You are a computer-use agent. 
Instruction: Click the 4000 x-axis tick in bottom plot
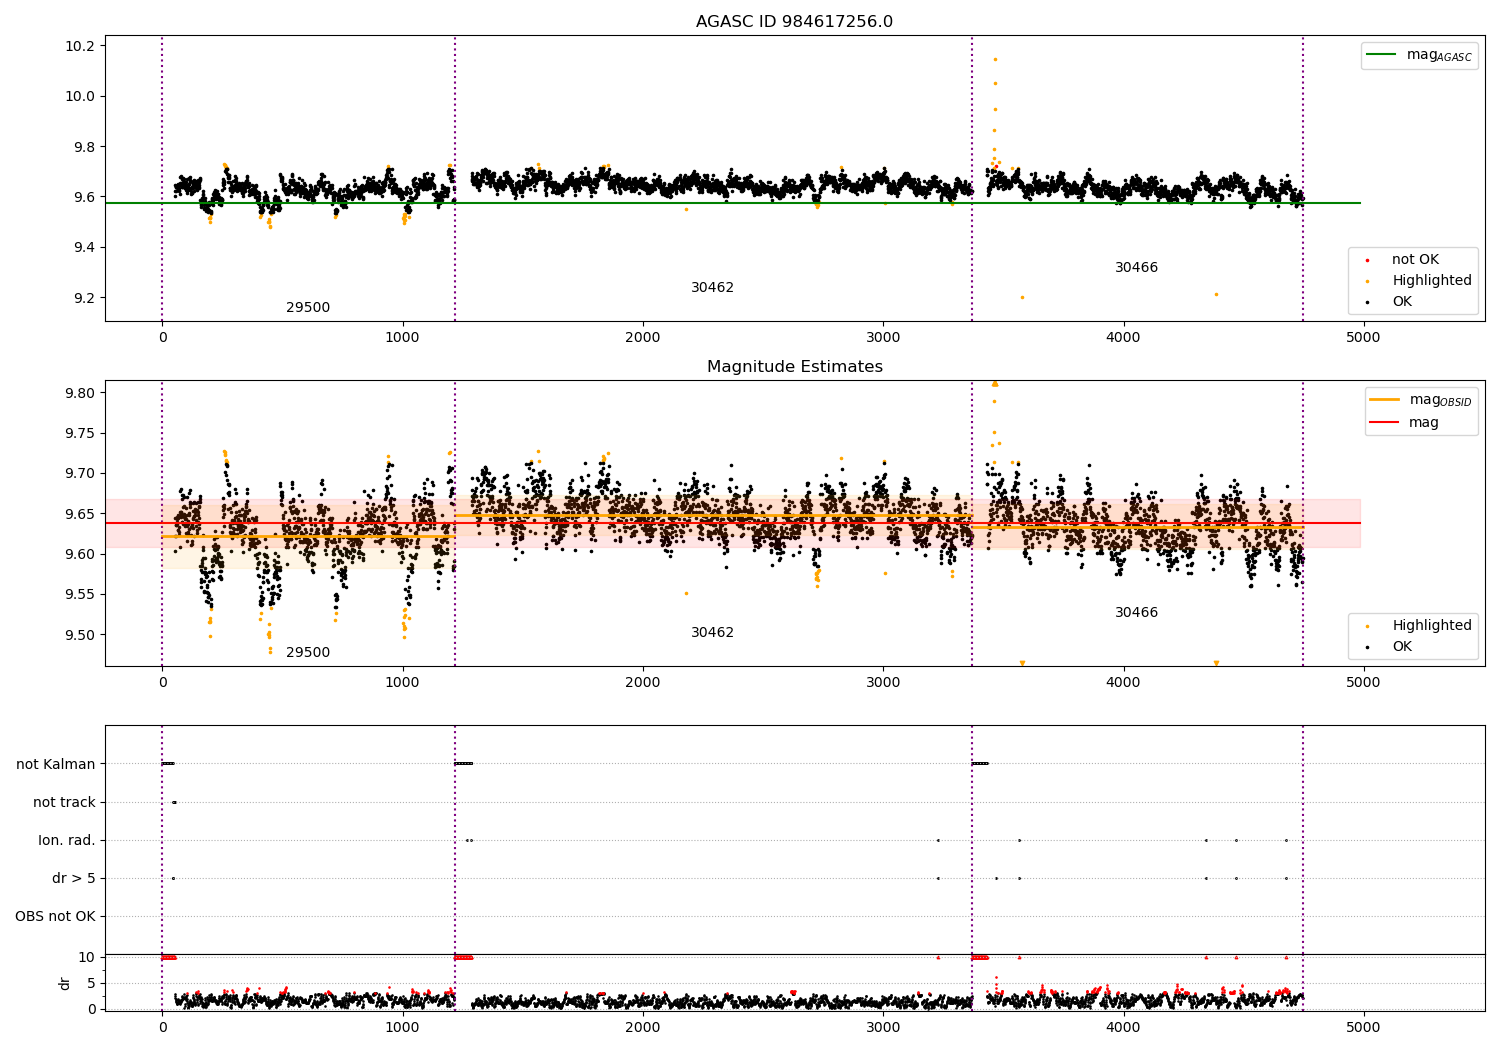point(1123,1027)
